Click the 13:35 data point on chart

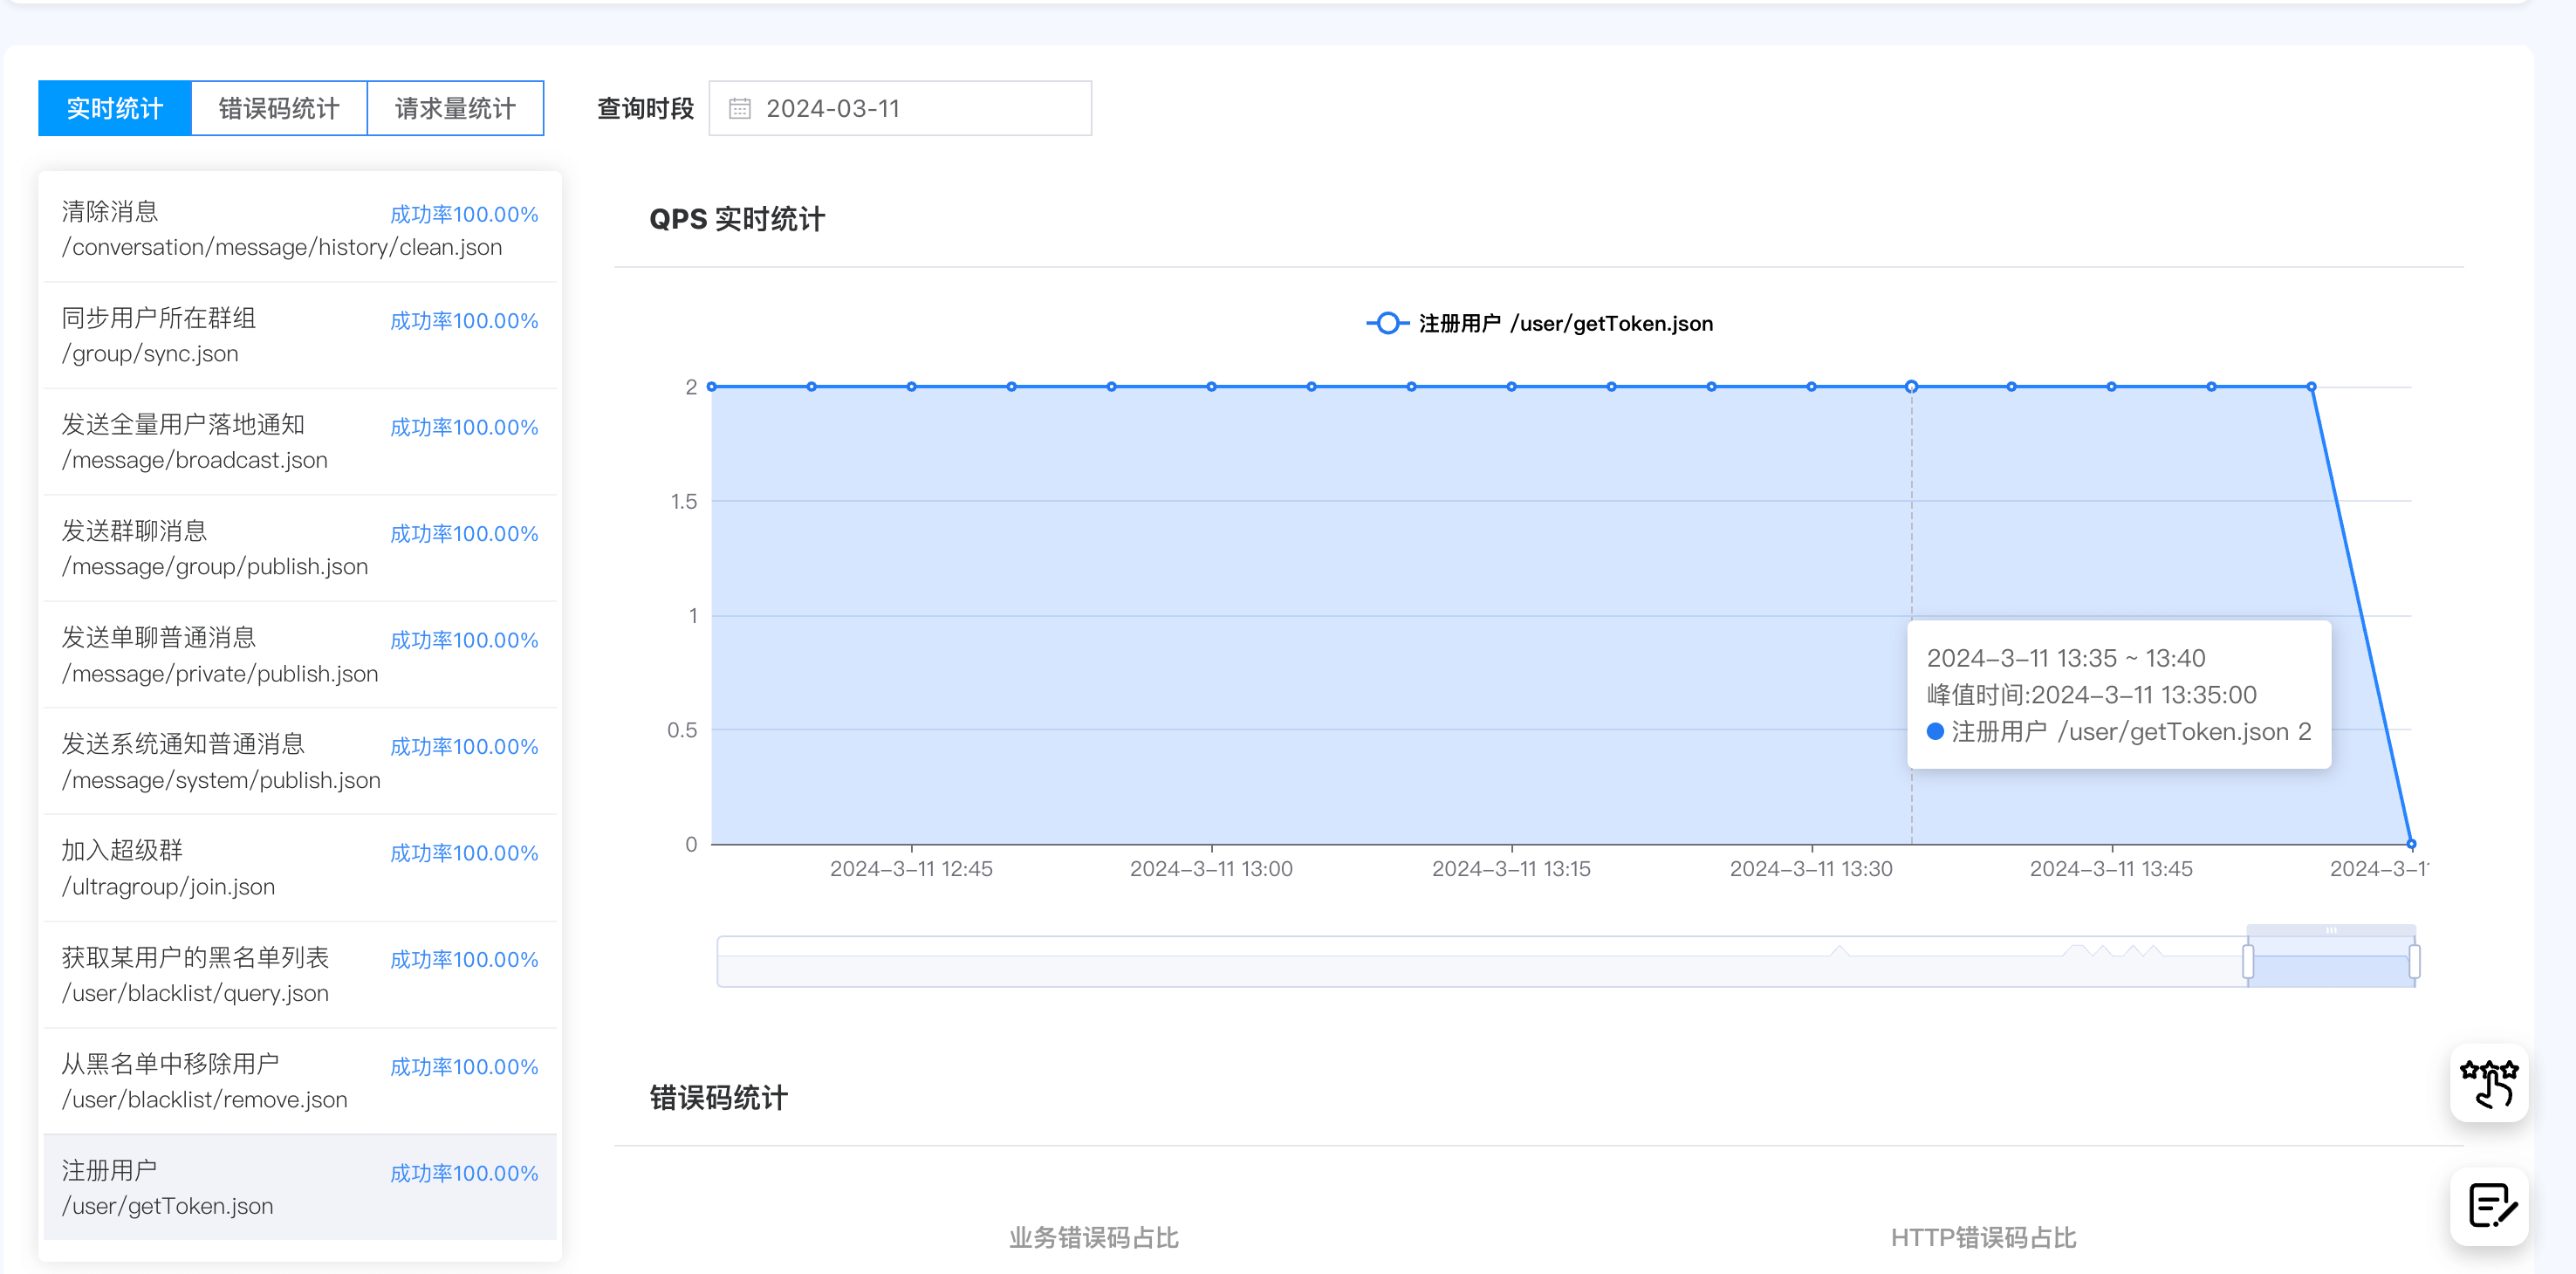1911,387
